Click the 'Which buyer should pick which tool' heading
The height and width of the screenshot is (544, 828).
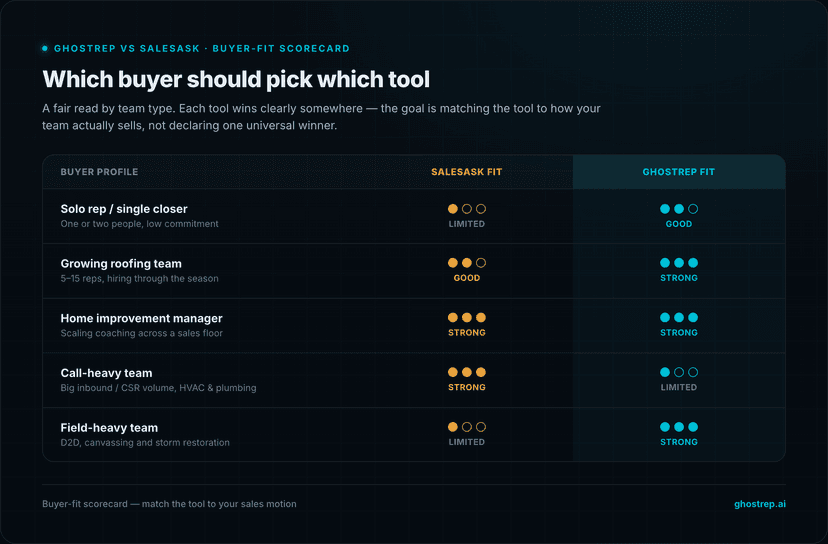click(236, 79)
